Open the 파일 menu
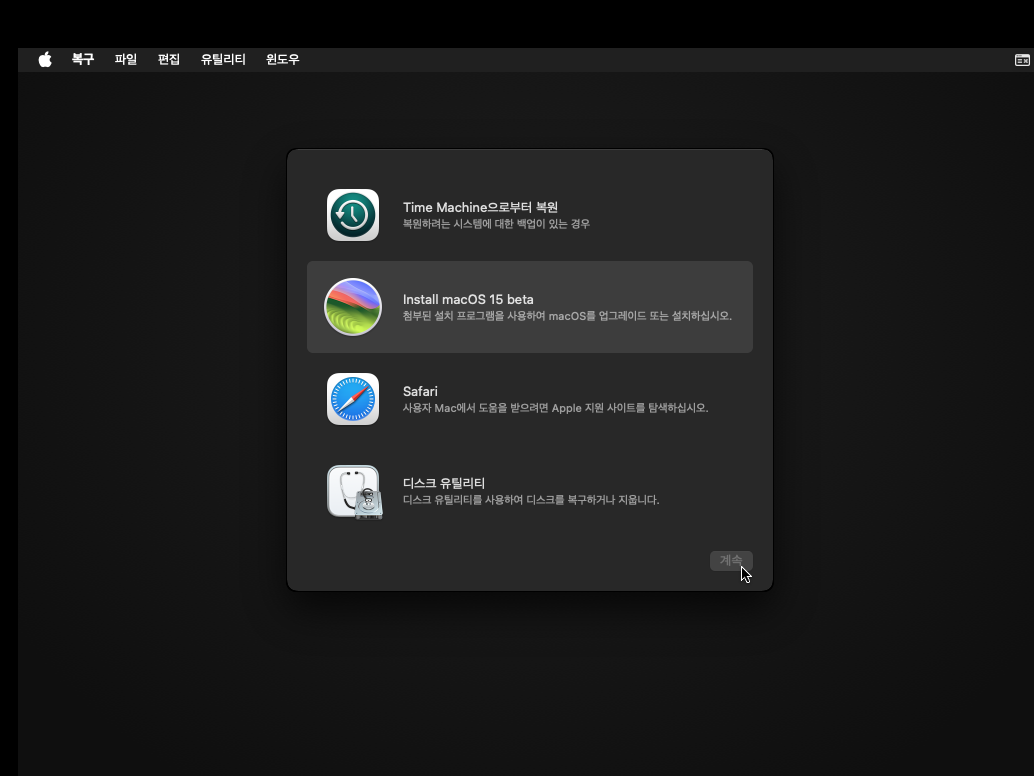 125,59
